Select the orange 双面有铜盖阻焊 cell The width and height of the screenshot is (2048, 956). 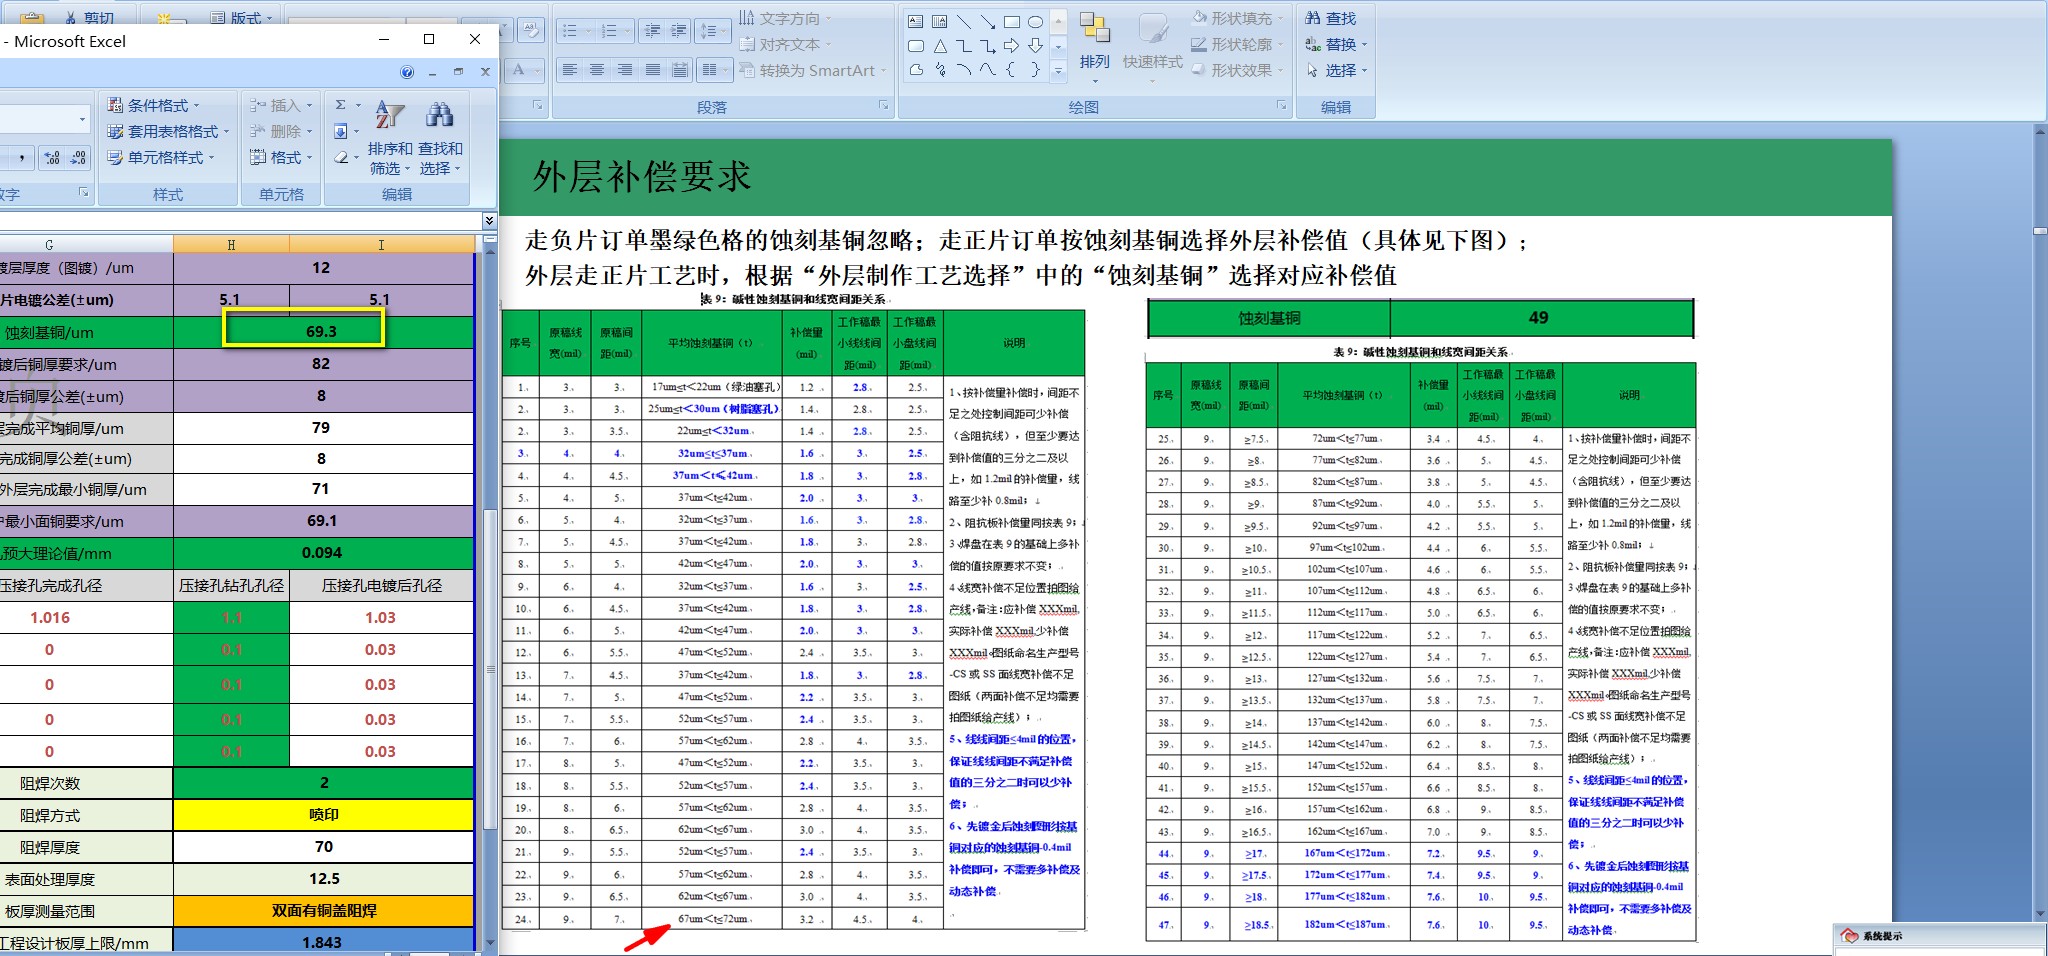(x=323, y=911)
